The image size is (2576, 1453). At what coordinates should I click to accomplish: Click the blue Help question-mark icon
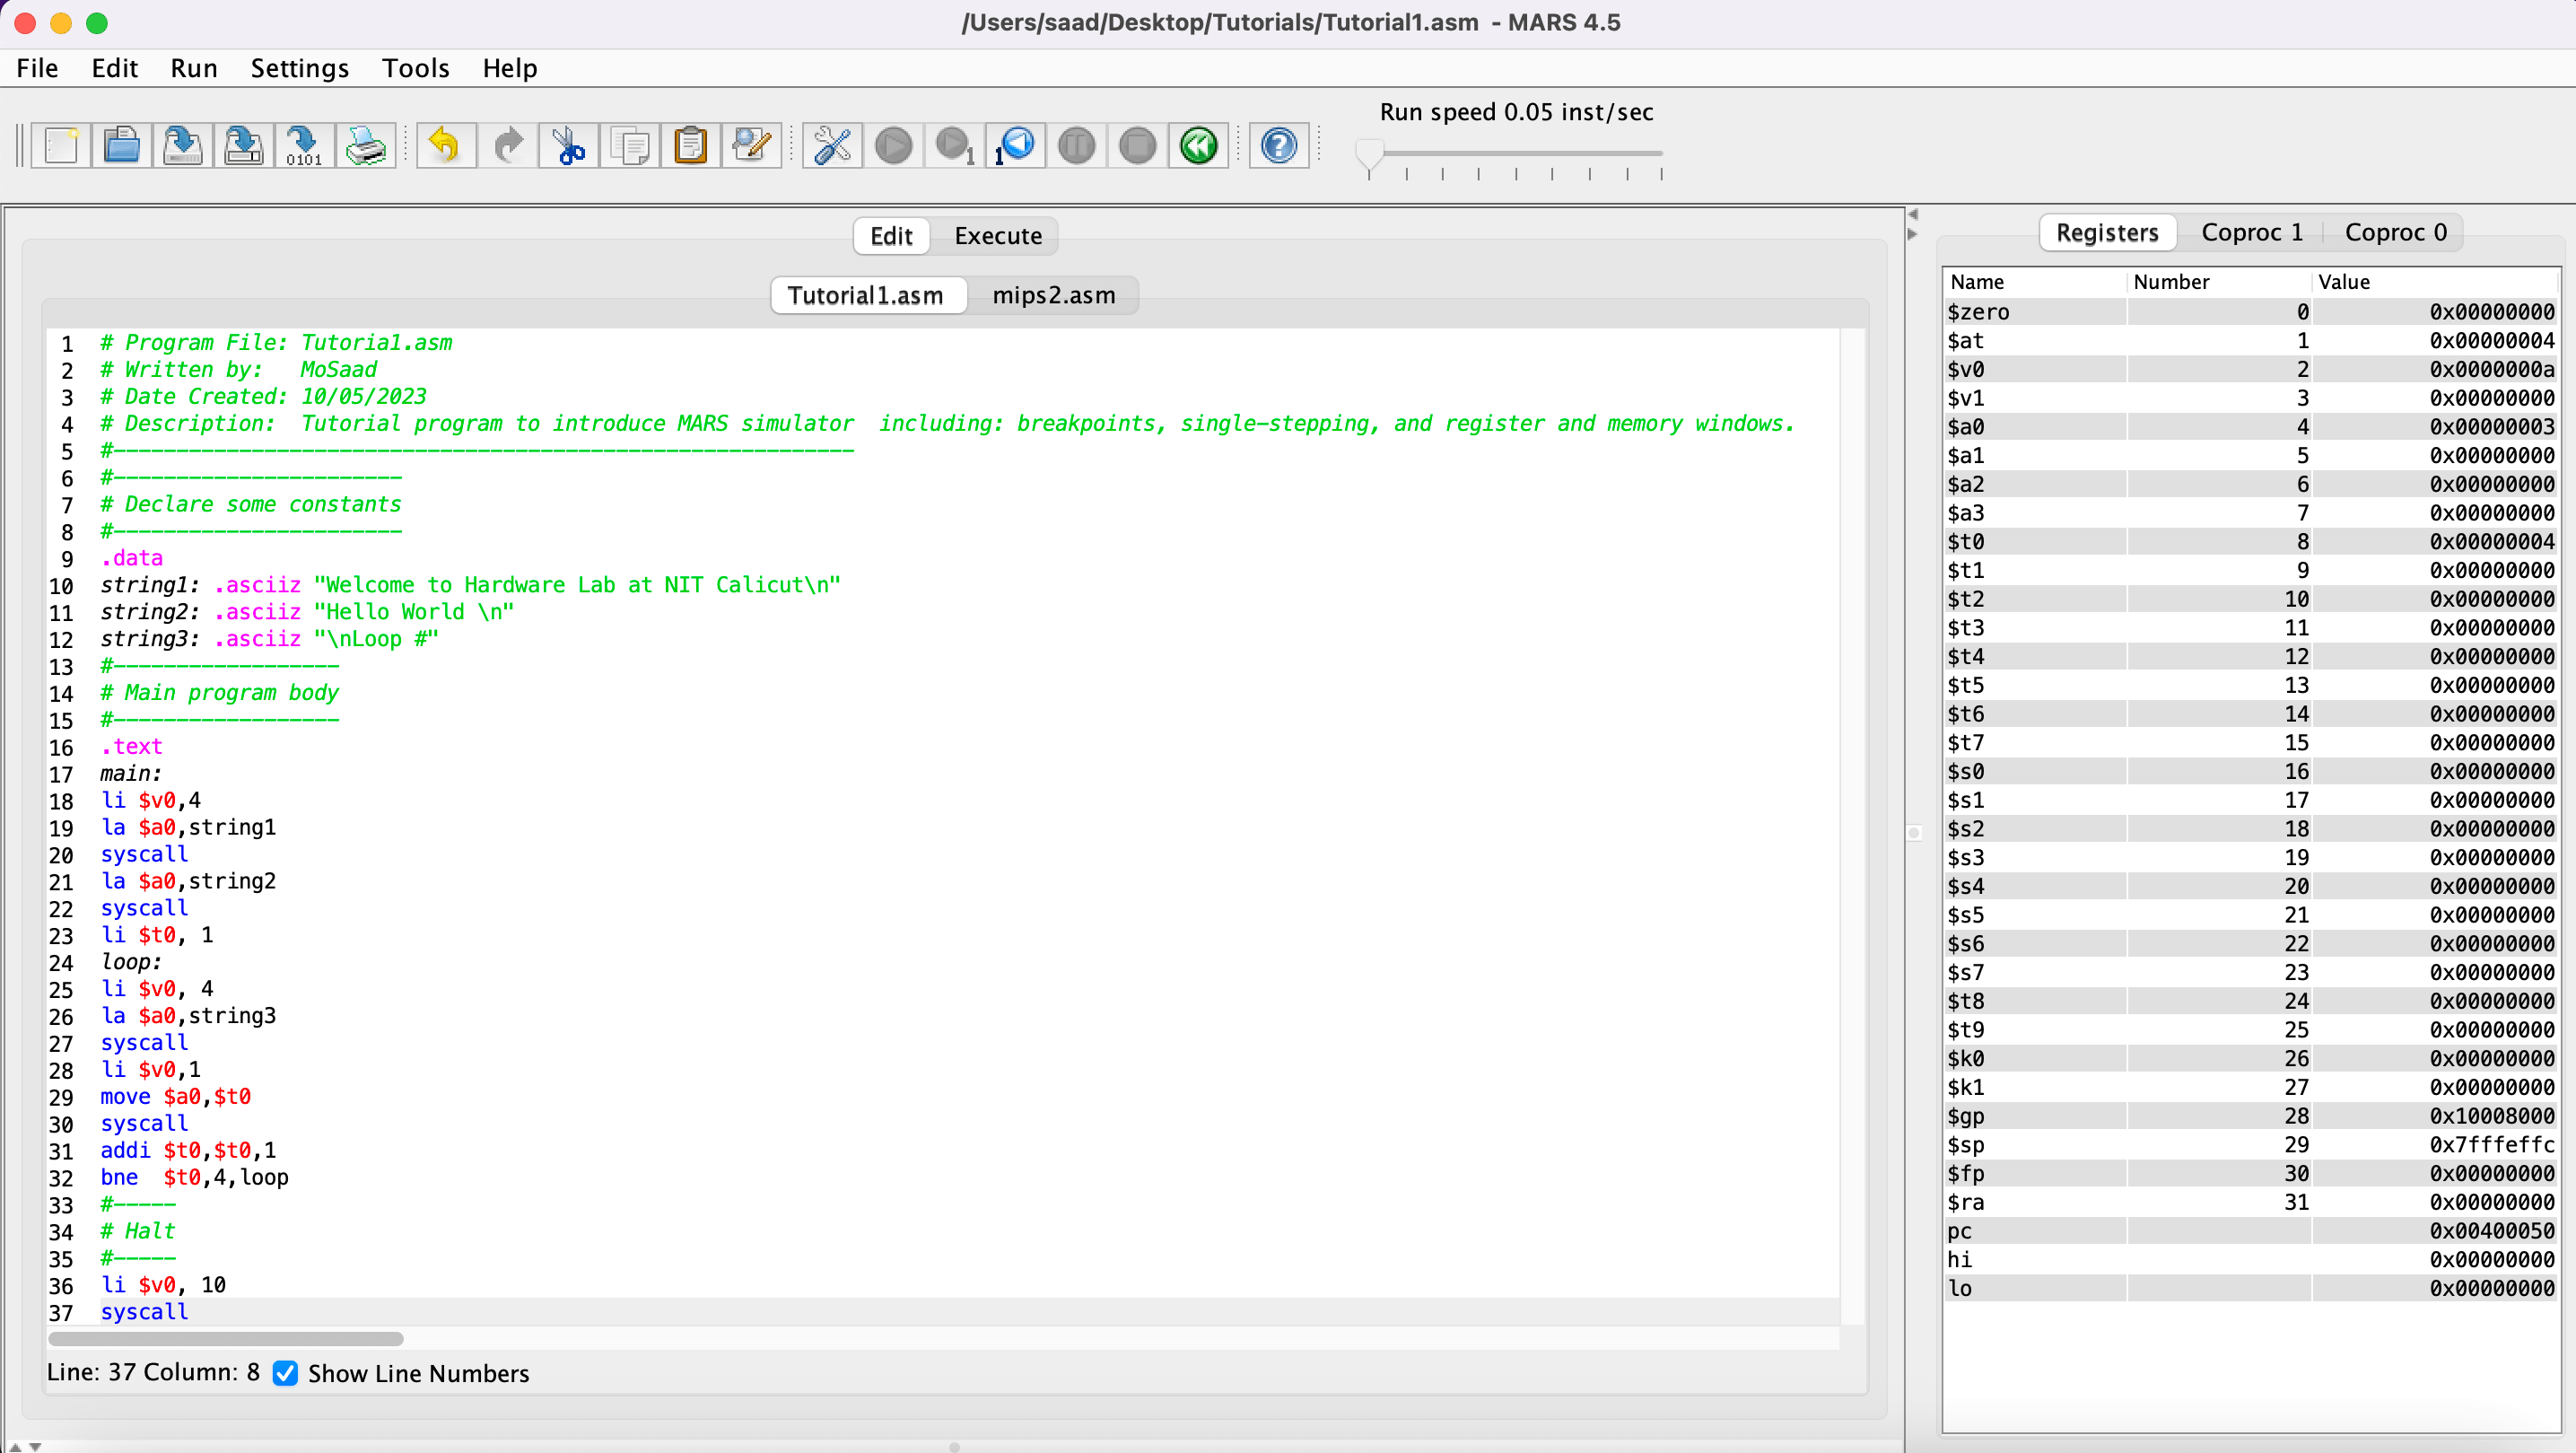click(1278, 146)
